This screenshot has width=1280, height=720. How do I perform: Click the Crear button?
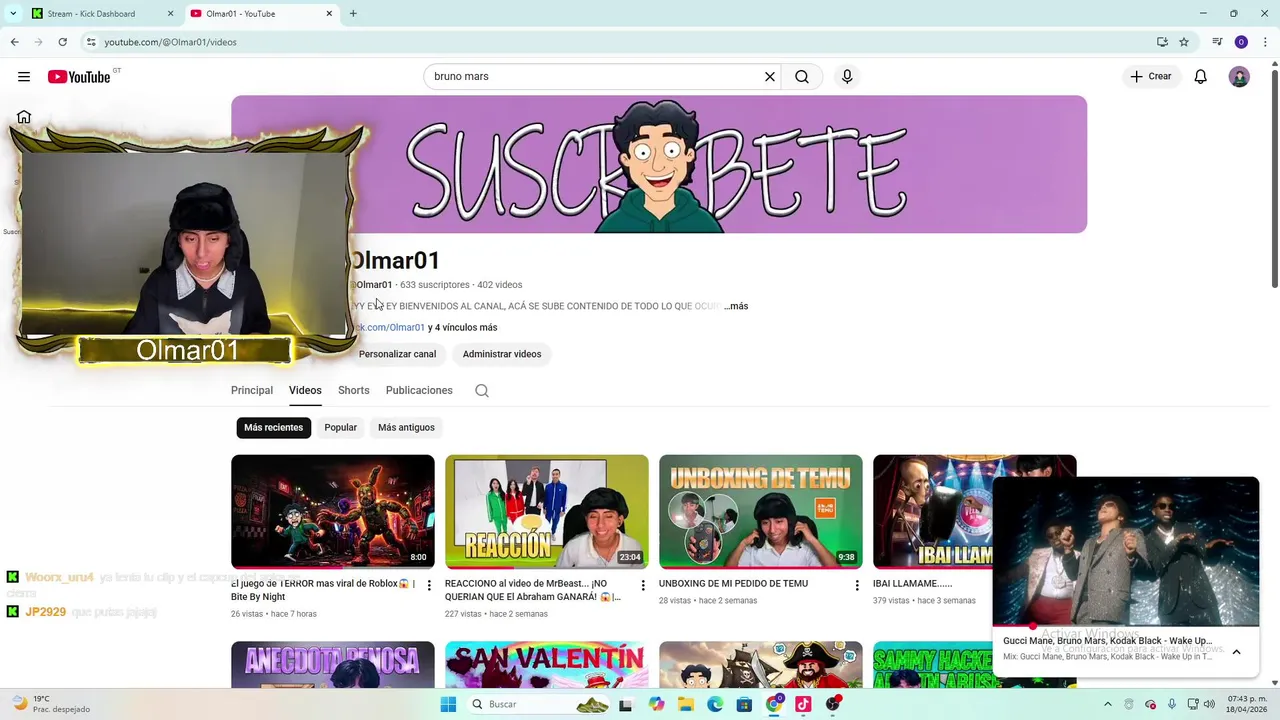[1151, 77]
